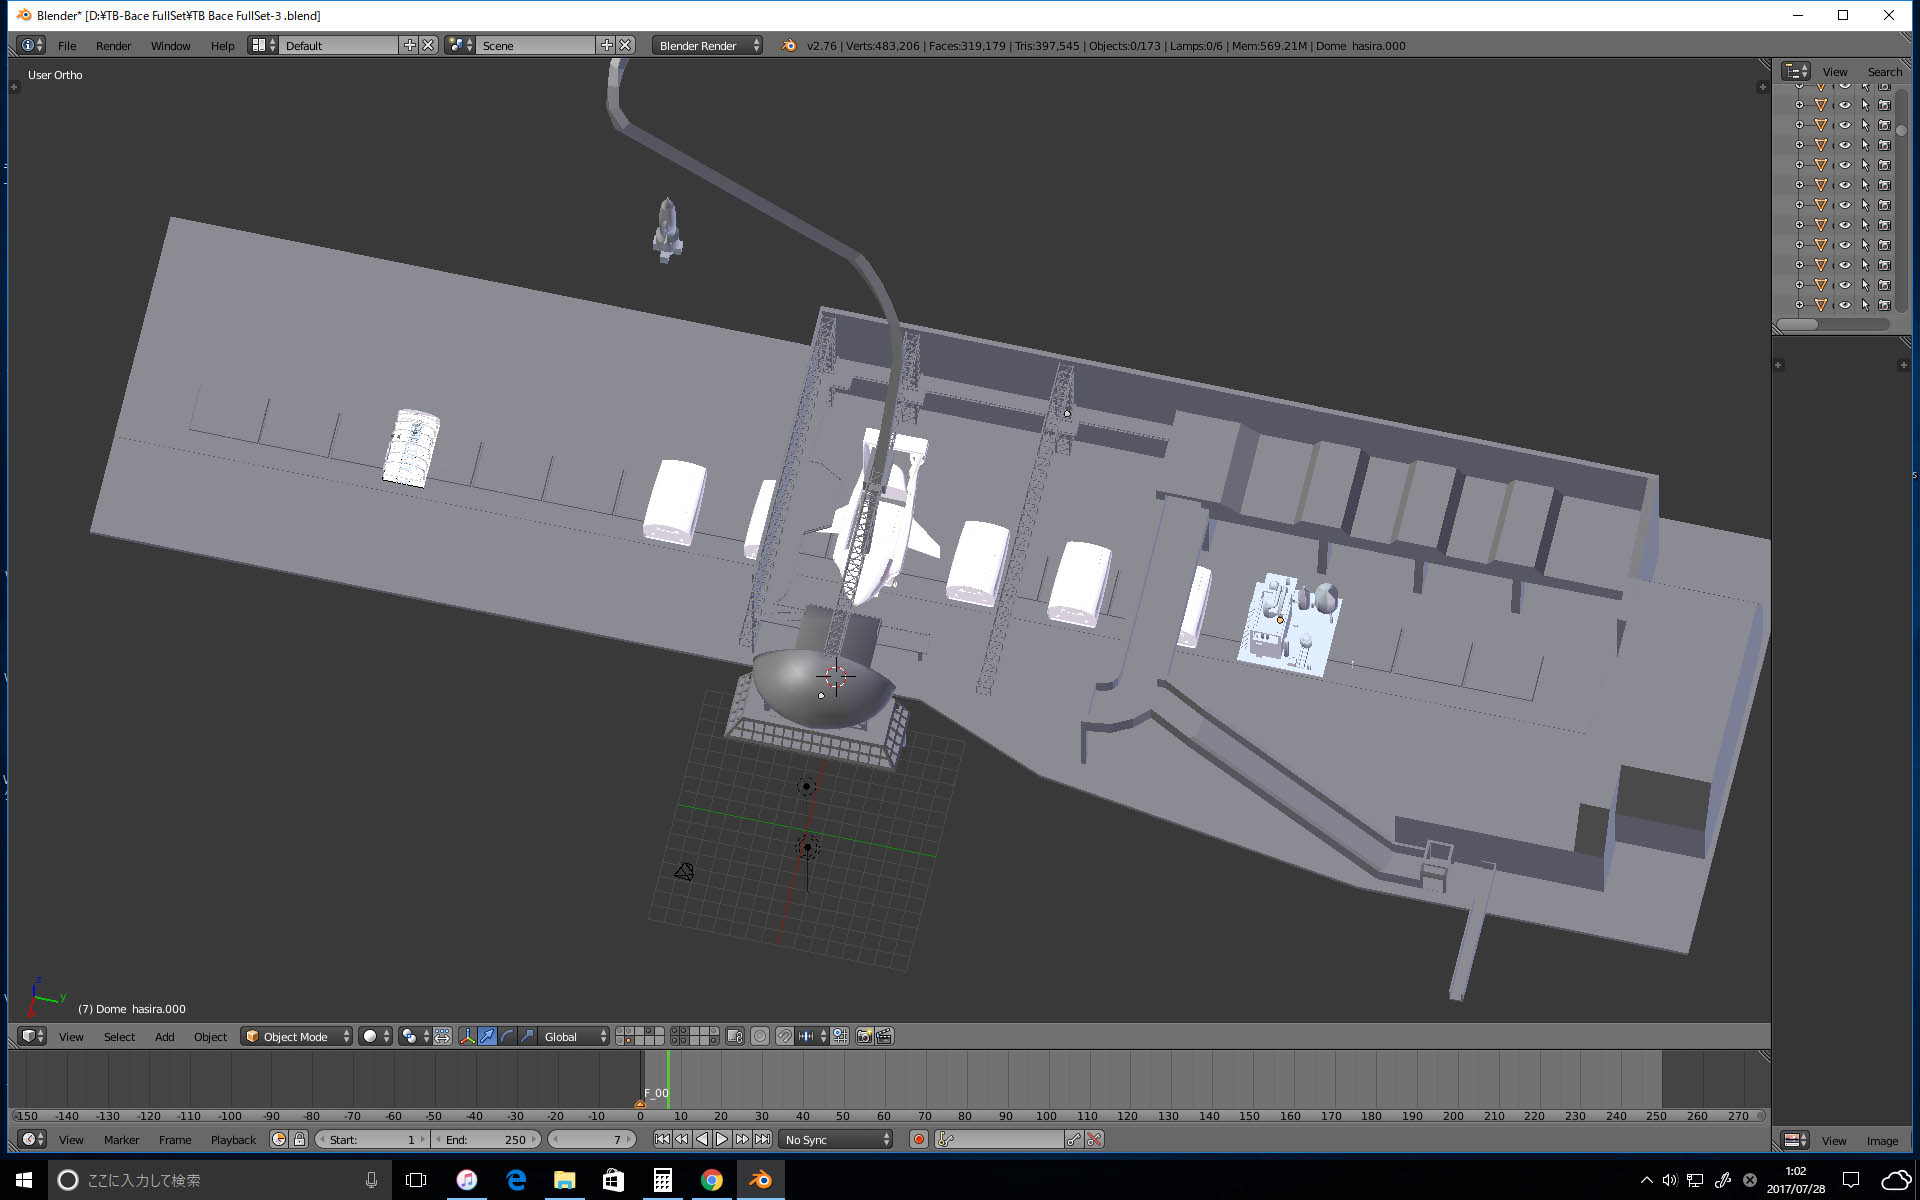Open the Render menu
Image resolution: width=1920 pixels, height=1200 pixels.
click(113, 45)
